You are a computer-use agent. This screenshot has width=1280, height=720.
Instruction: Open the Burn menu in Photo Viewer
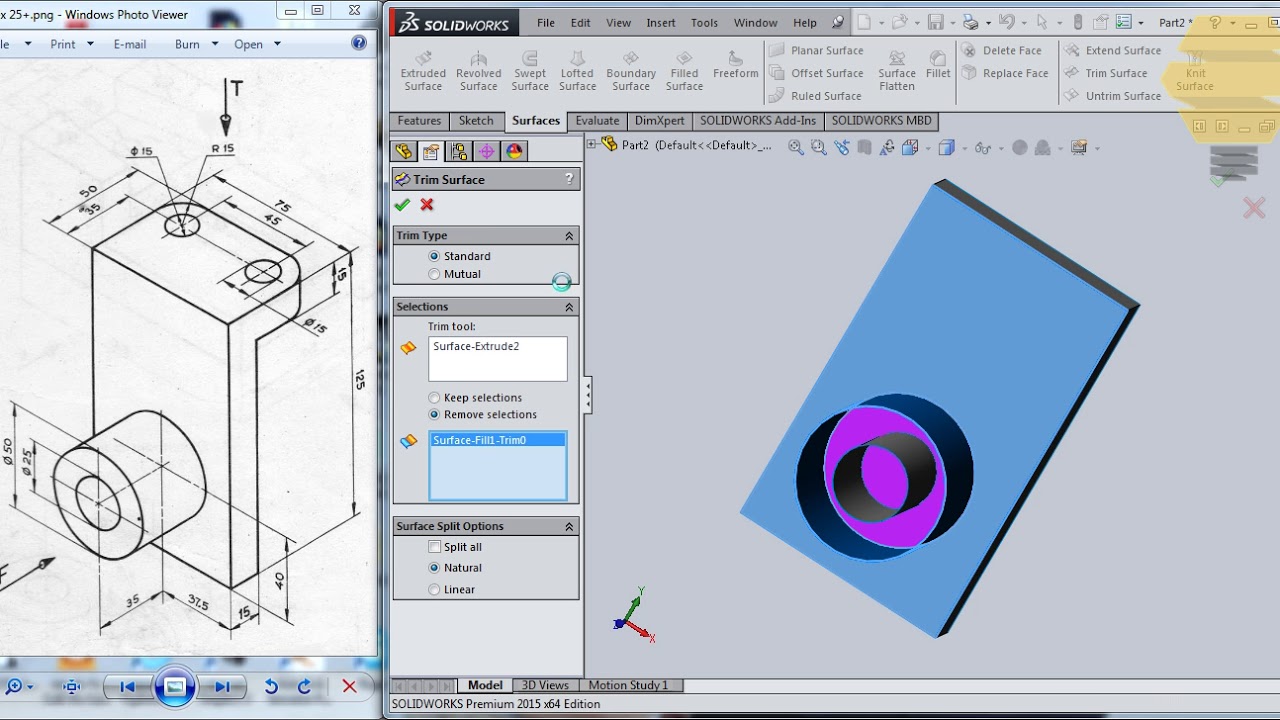195,44
